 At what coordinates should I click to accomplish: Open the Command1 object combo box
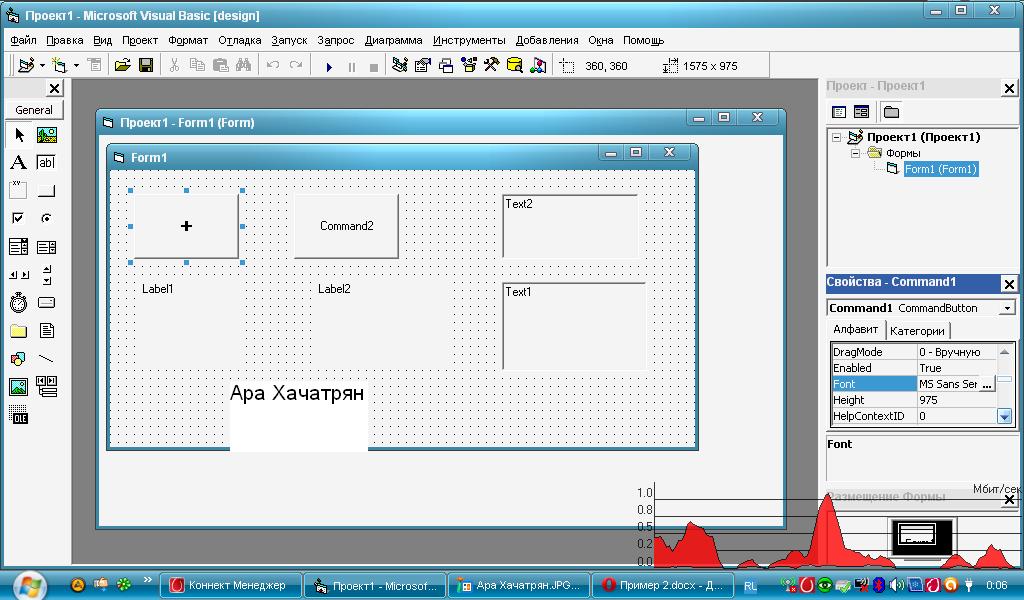(x=1008, y=308)
